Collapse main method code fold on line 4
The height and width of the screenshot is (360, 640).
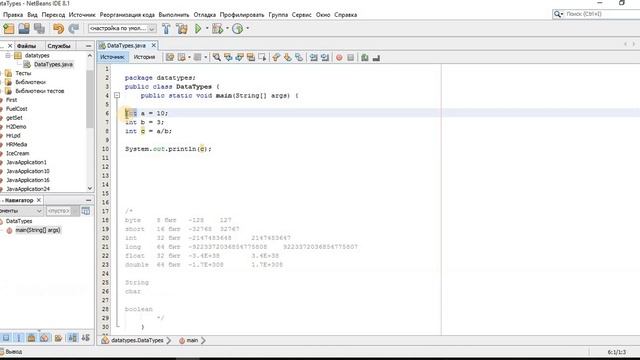point(117,96)
